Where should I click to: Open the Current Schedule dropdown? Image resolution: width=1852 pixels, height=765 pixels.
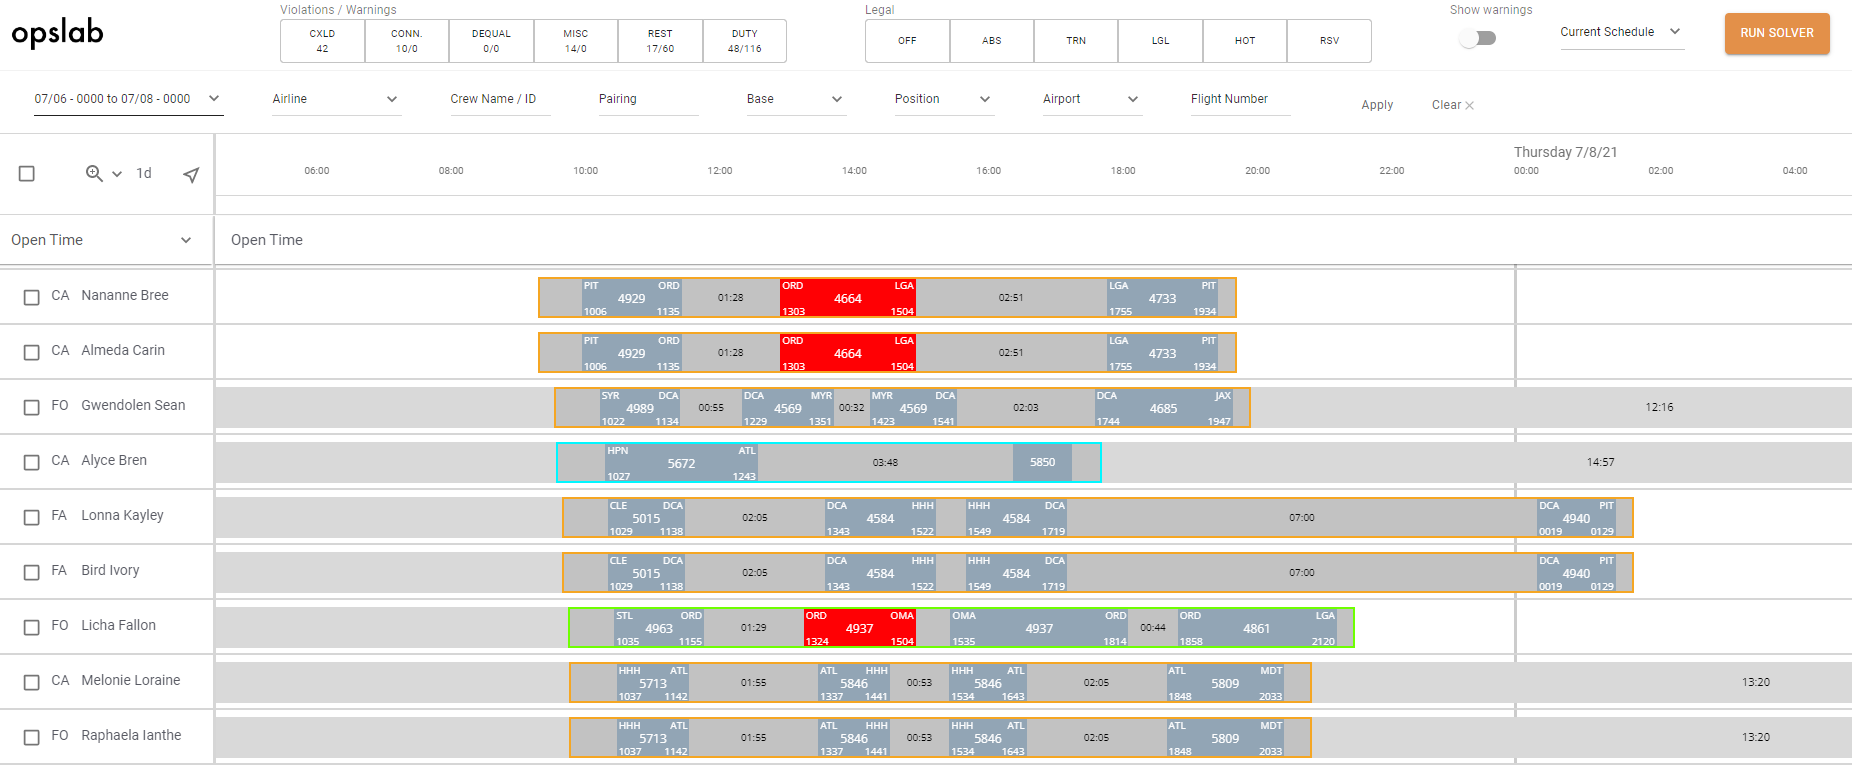pos(1621,32)
